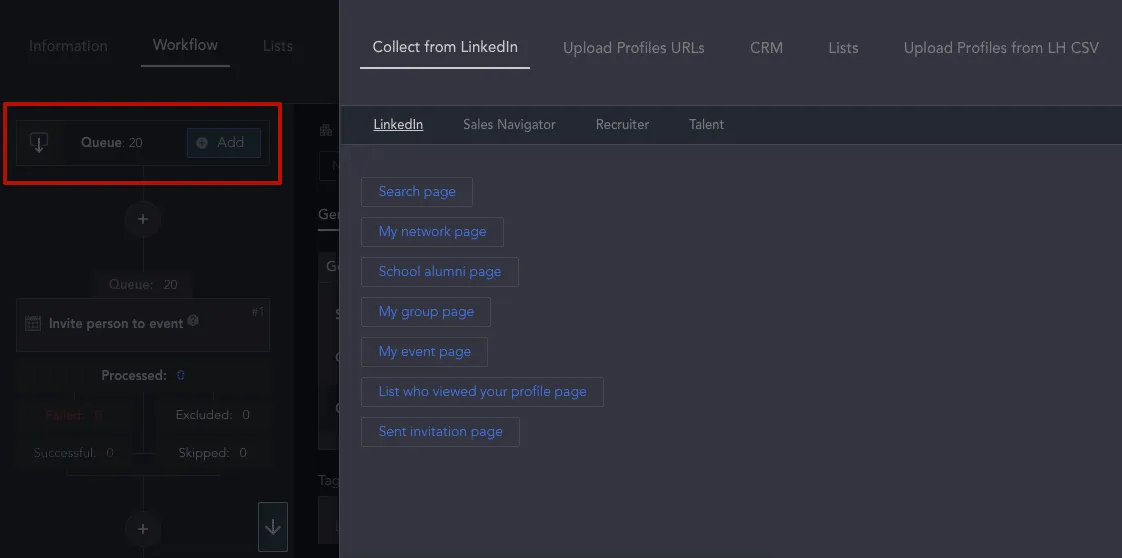Viewport: 1122px width, 558px height.
Task: Select the Collect from LinkedIn tab
Action: tap(445, 47)
